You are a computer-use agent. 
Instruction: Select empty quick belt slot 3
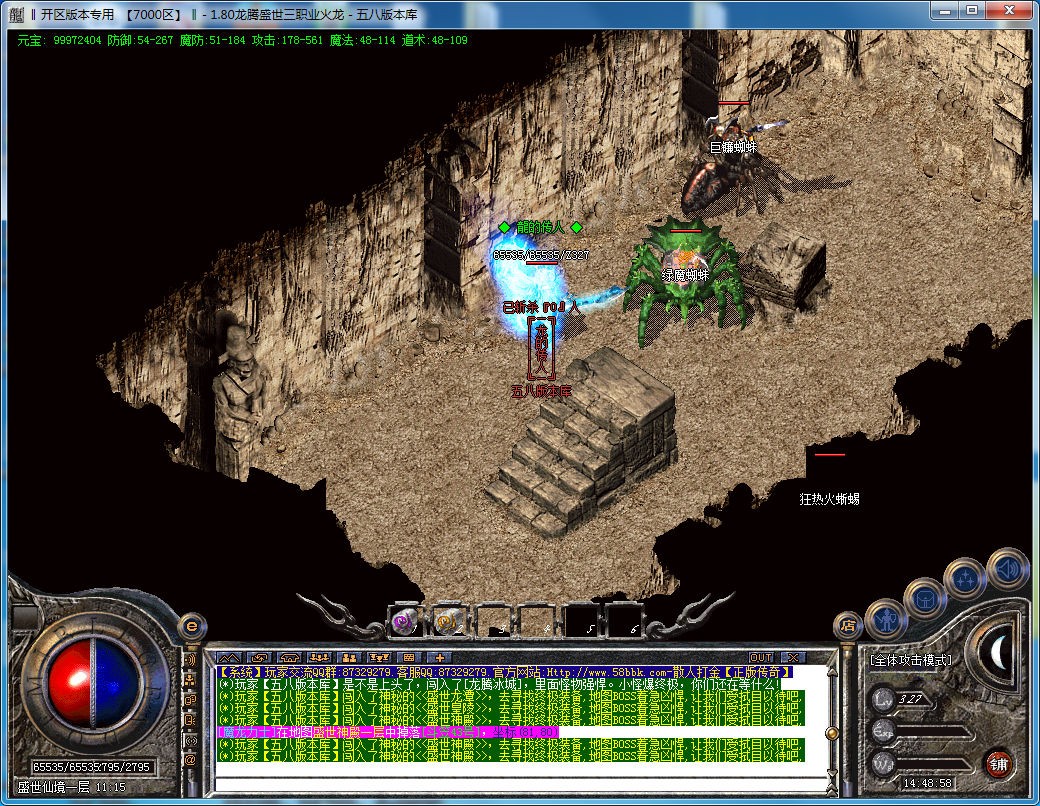493,622
